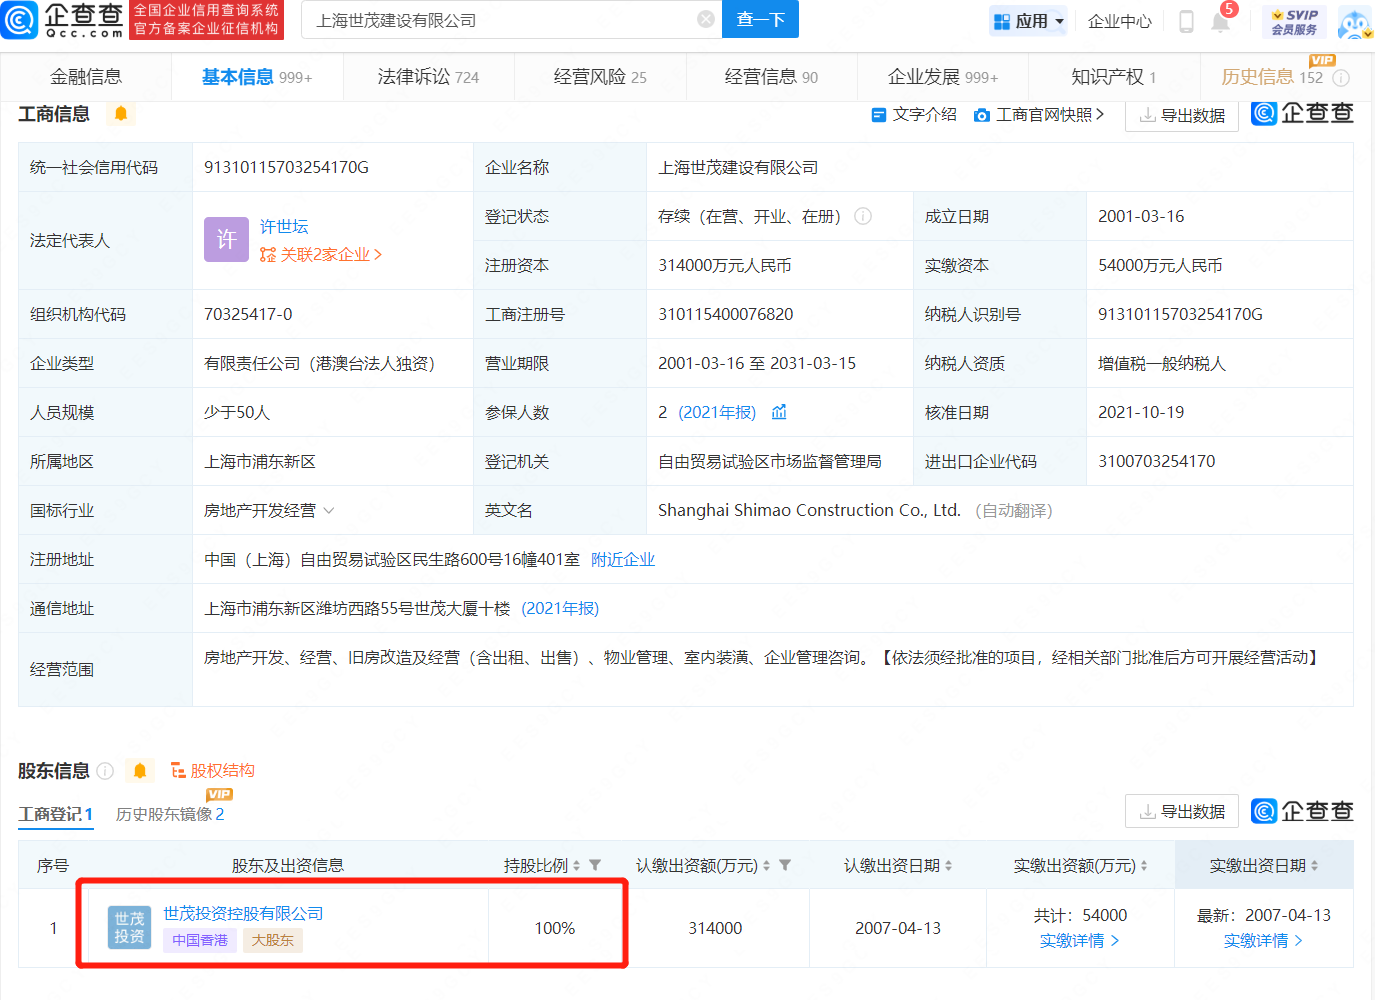
Task: Click the Qcc.com logo icon
Action: point(19,20)
